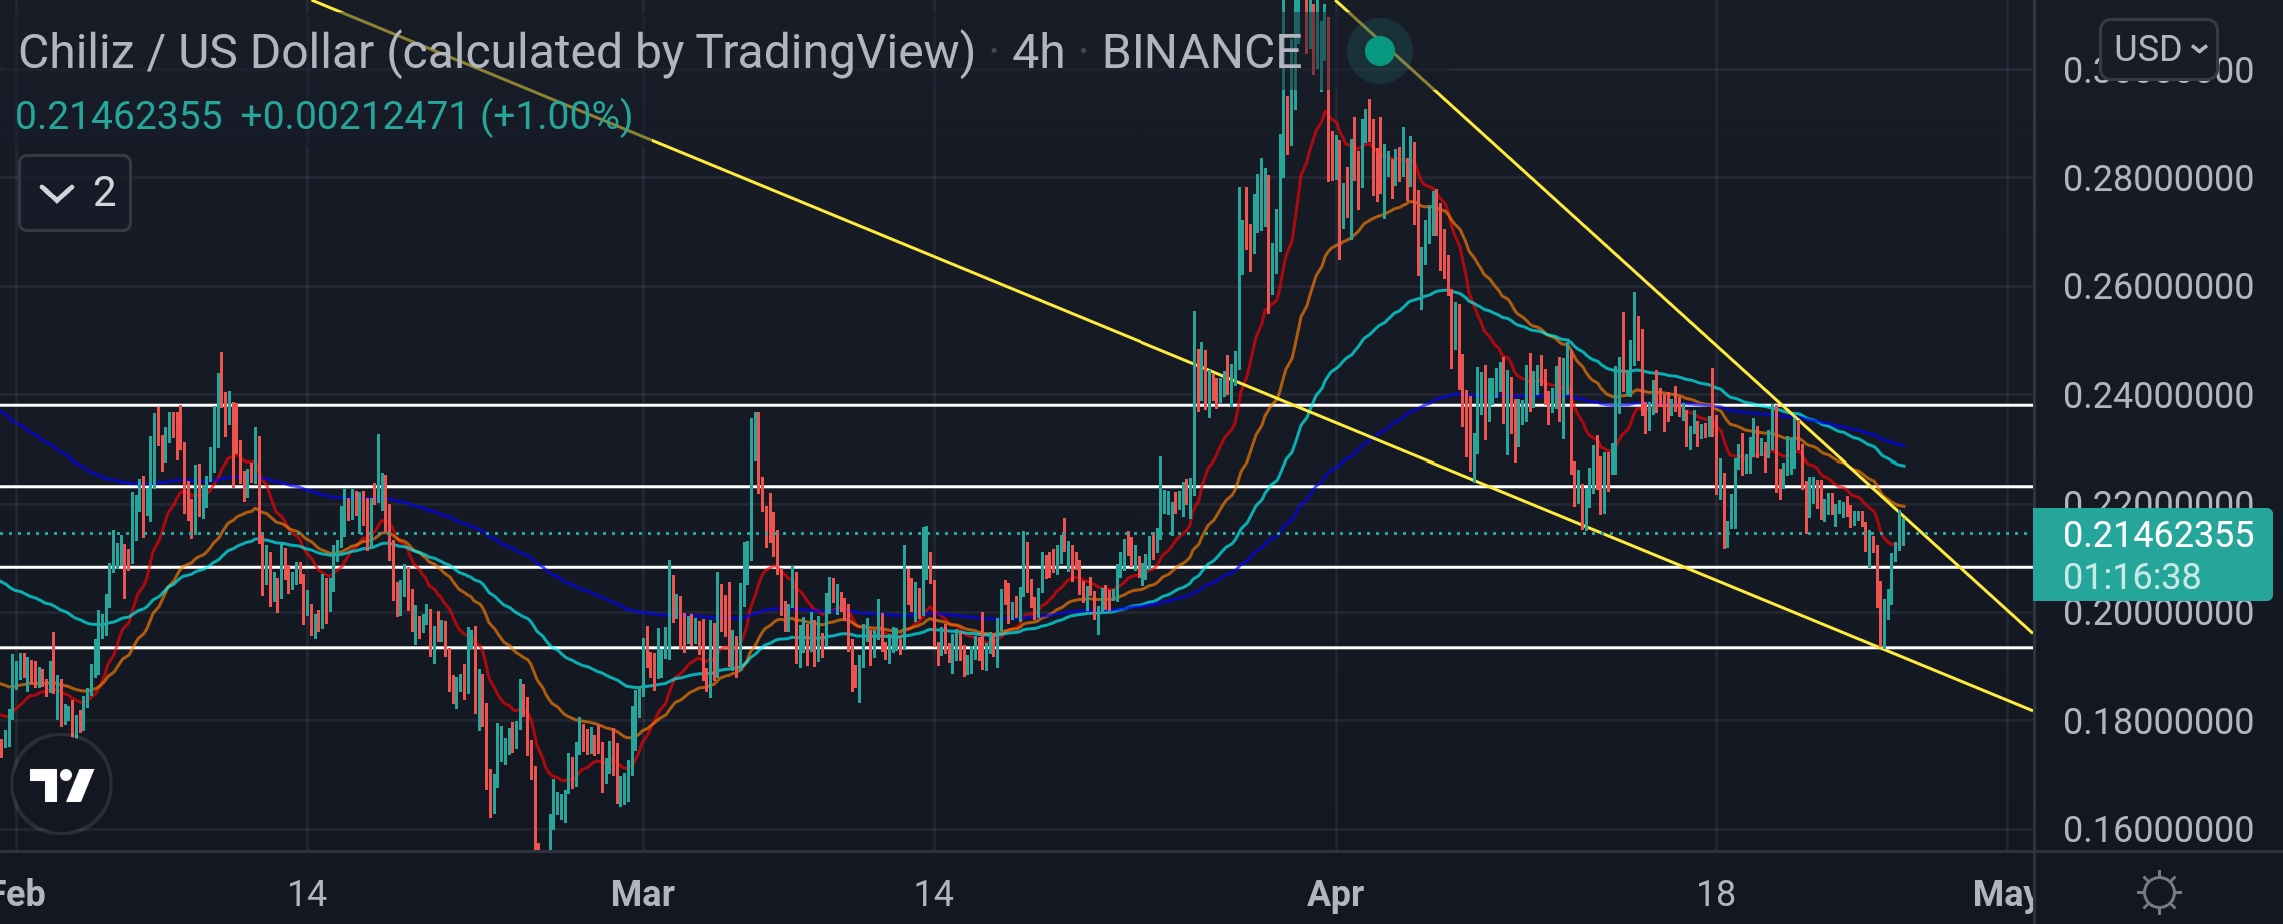The width and height of the screenshot is (2283, 924).
Task: Click the BINANCE exchange label
Action: (1201, 52)
